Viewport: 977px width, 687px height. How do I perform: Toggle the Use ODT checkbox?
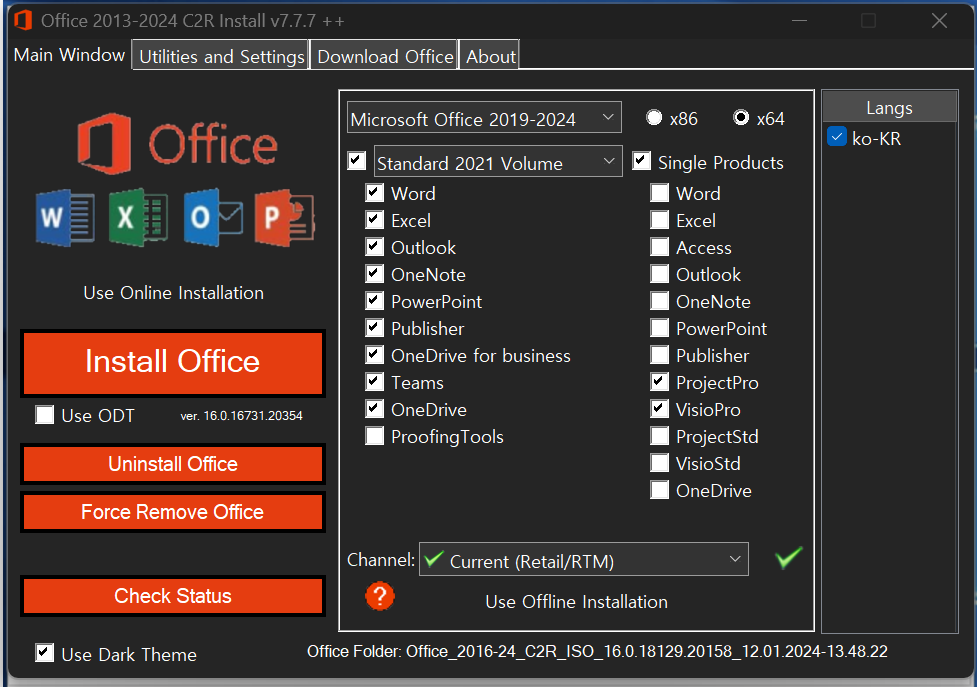click(x=45, y=415)
